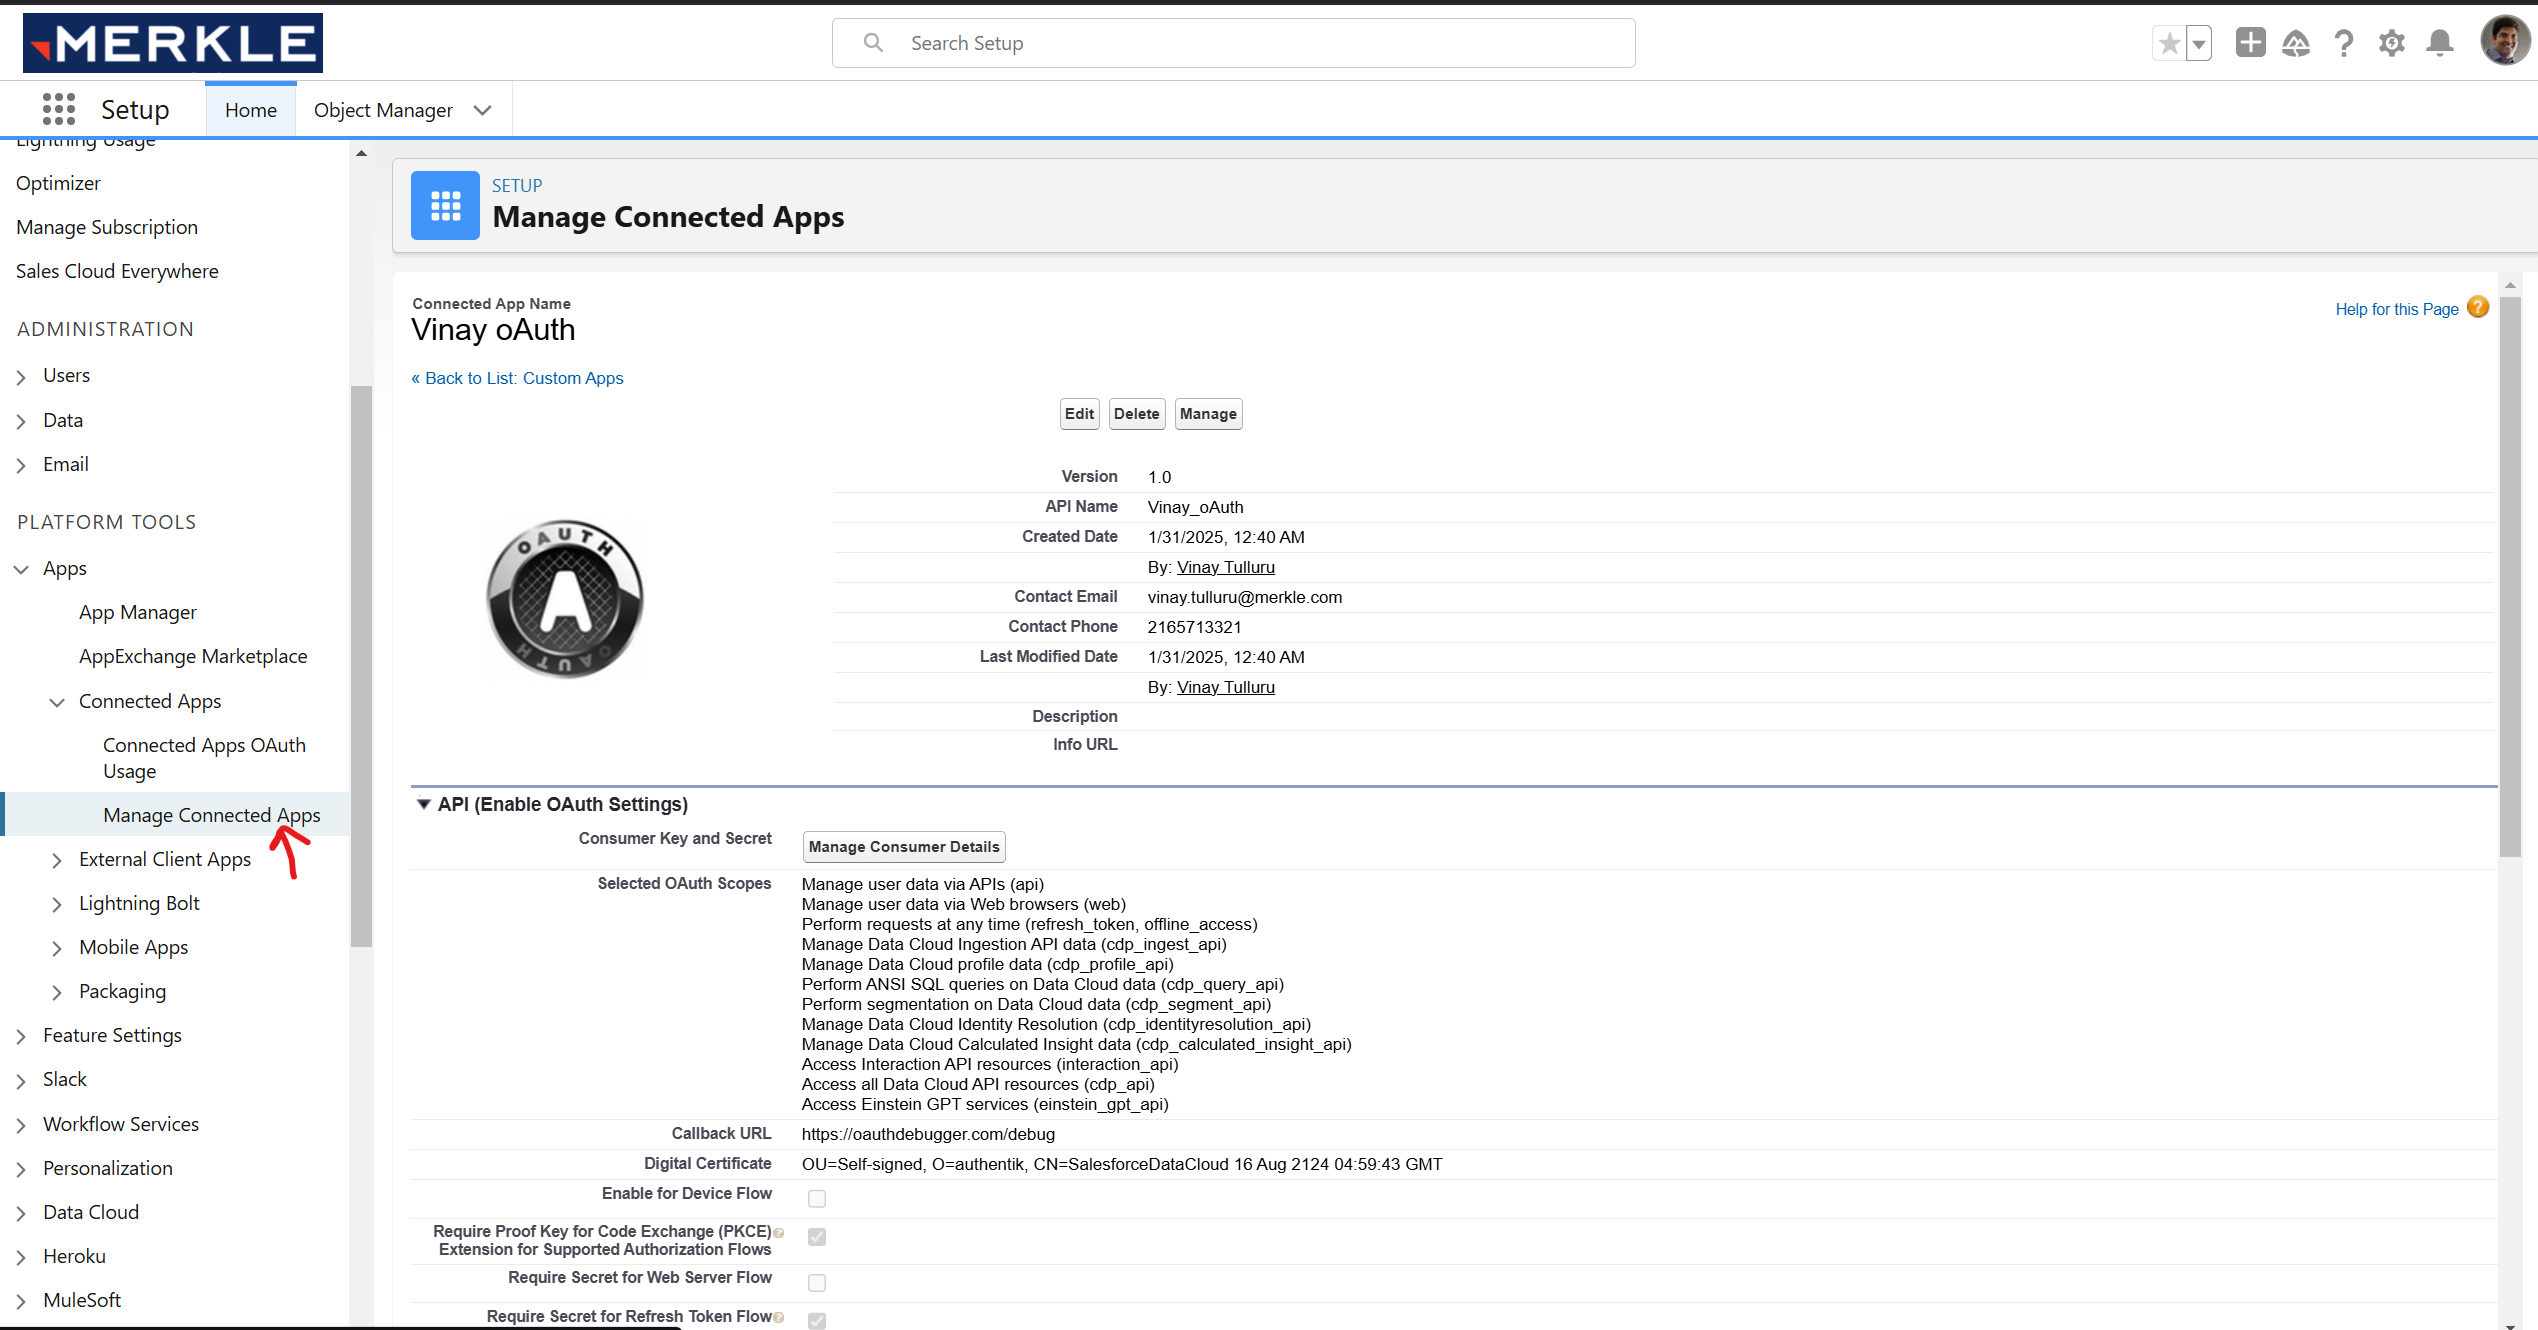Screen dimensions: 2538x1330
Task: Expand Feature Settings node
Action: [21, 1037]
